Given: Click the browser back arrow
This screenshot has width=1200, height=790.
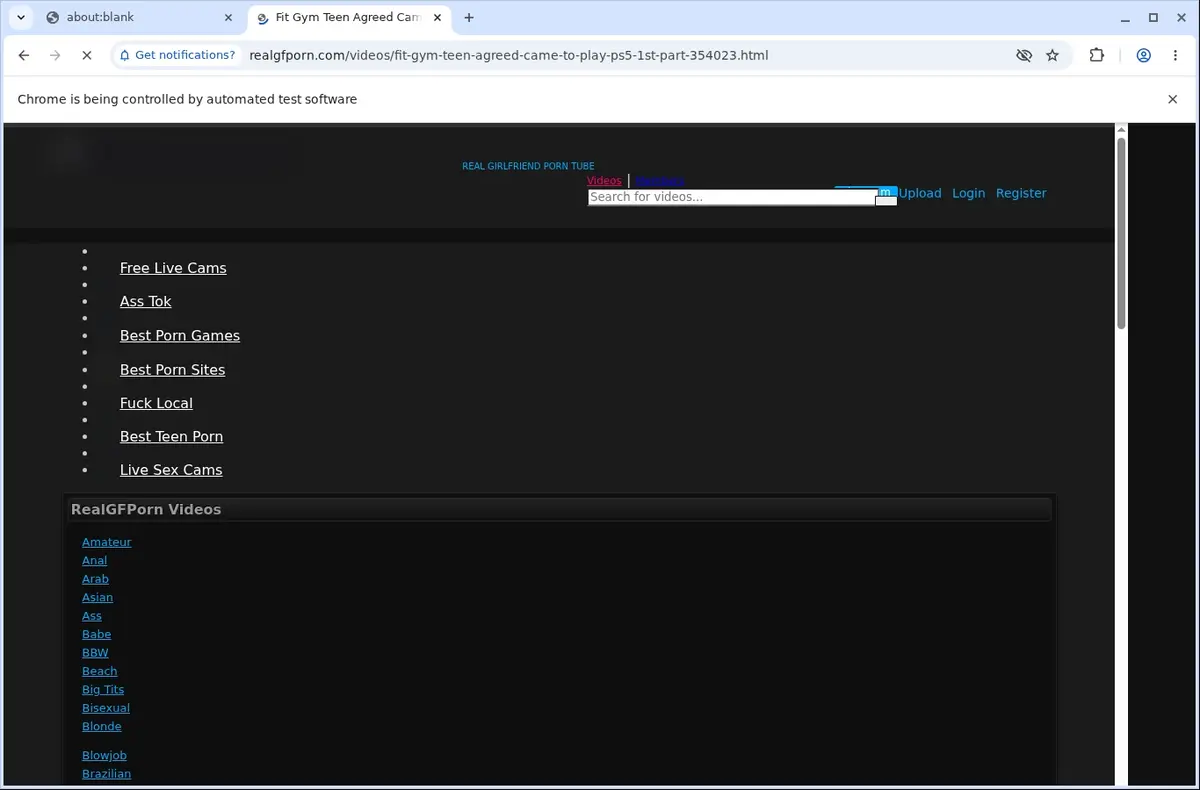Looking at the screenshot, I should pos(24,56).
